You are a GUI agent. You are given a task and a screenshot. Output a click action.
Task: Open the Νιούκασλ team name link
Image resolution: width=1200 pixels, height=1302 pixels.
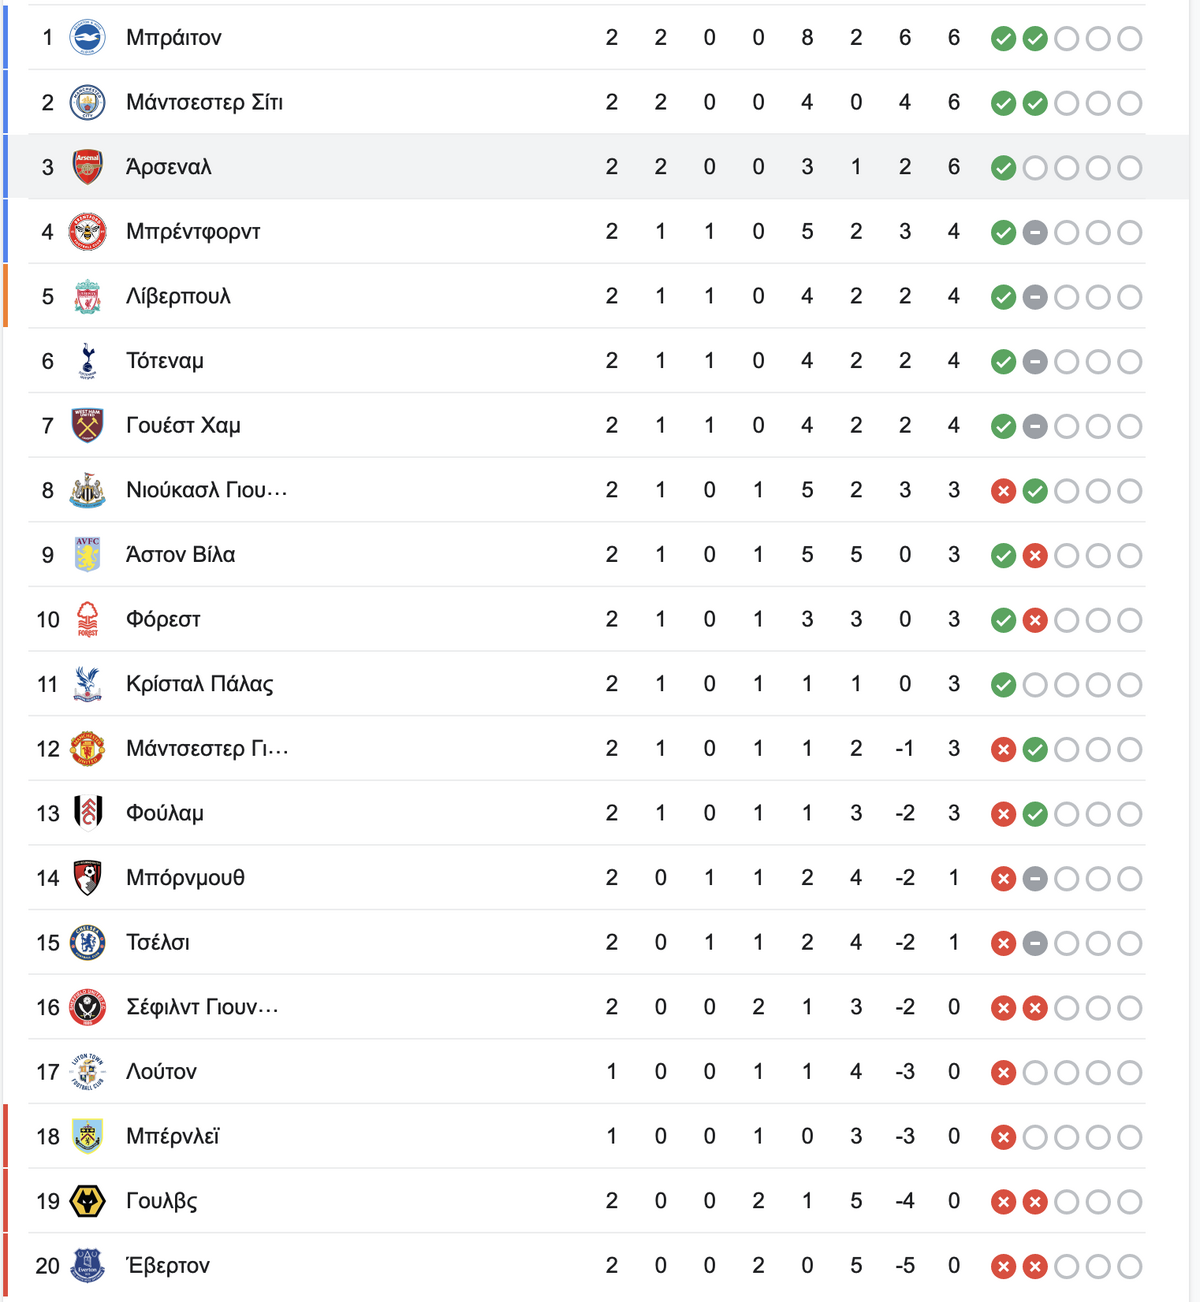pyautogui.click(x=206, y=490)
